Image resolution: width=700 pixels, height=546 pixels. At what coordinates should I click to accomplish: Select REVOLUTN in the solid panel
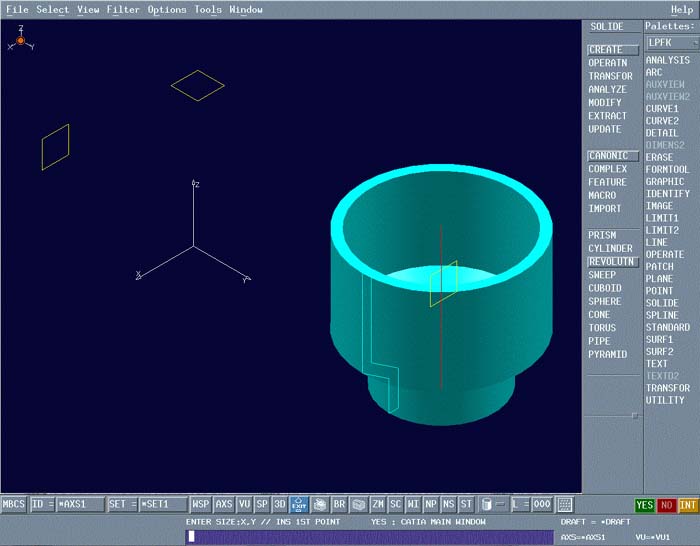point(610,262)
